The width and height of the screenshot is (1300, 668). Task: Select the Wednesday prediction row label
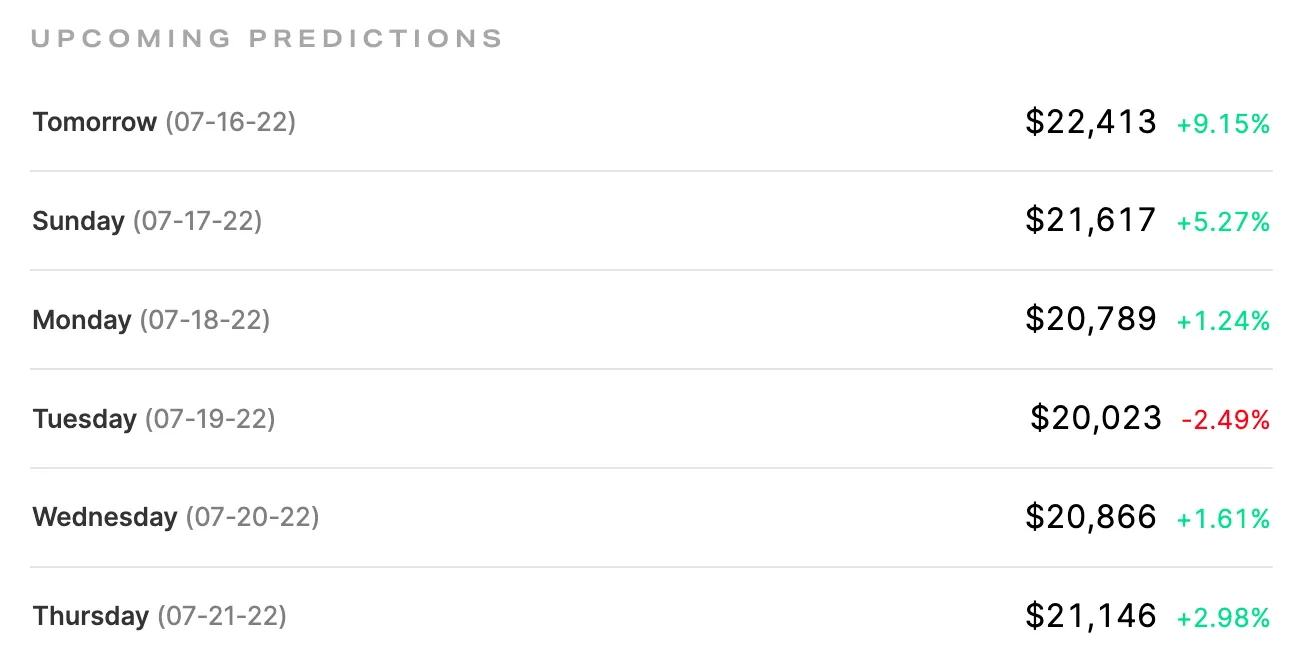click(176, 517)
